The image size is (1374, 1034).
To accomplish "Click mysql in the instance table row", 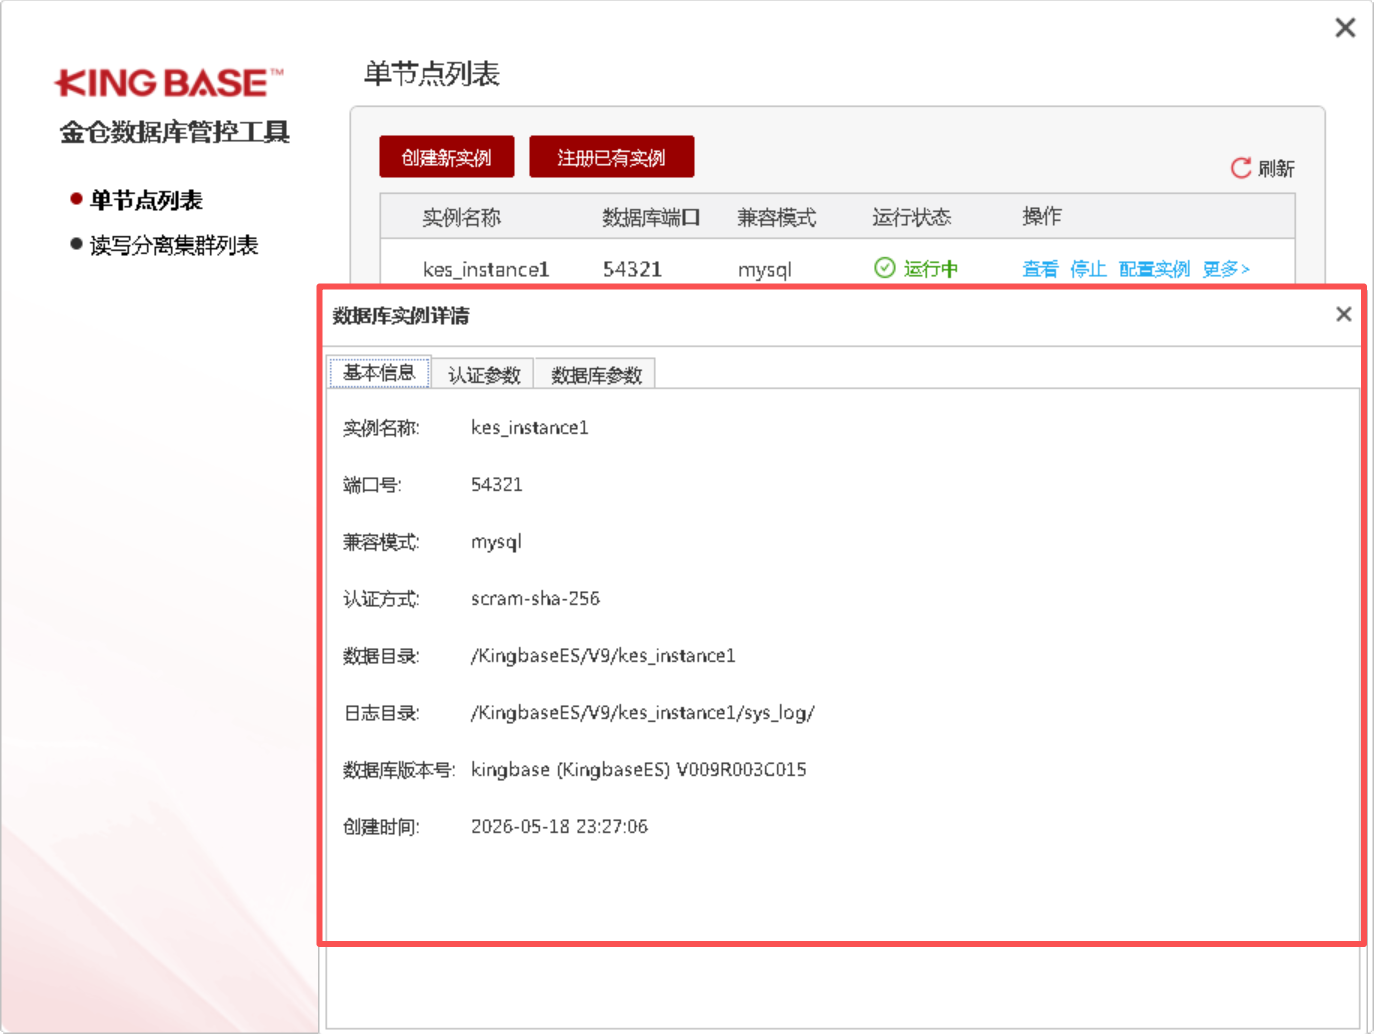I will 765,270.
